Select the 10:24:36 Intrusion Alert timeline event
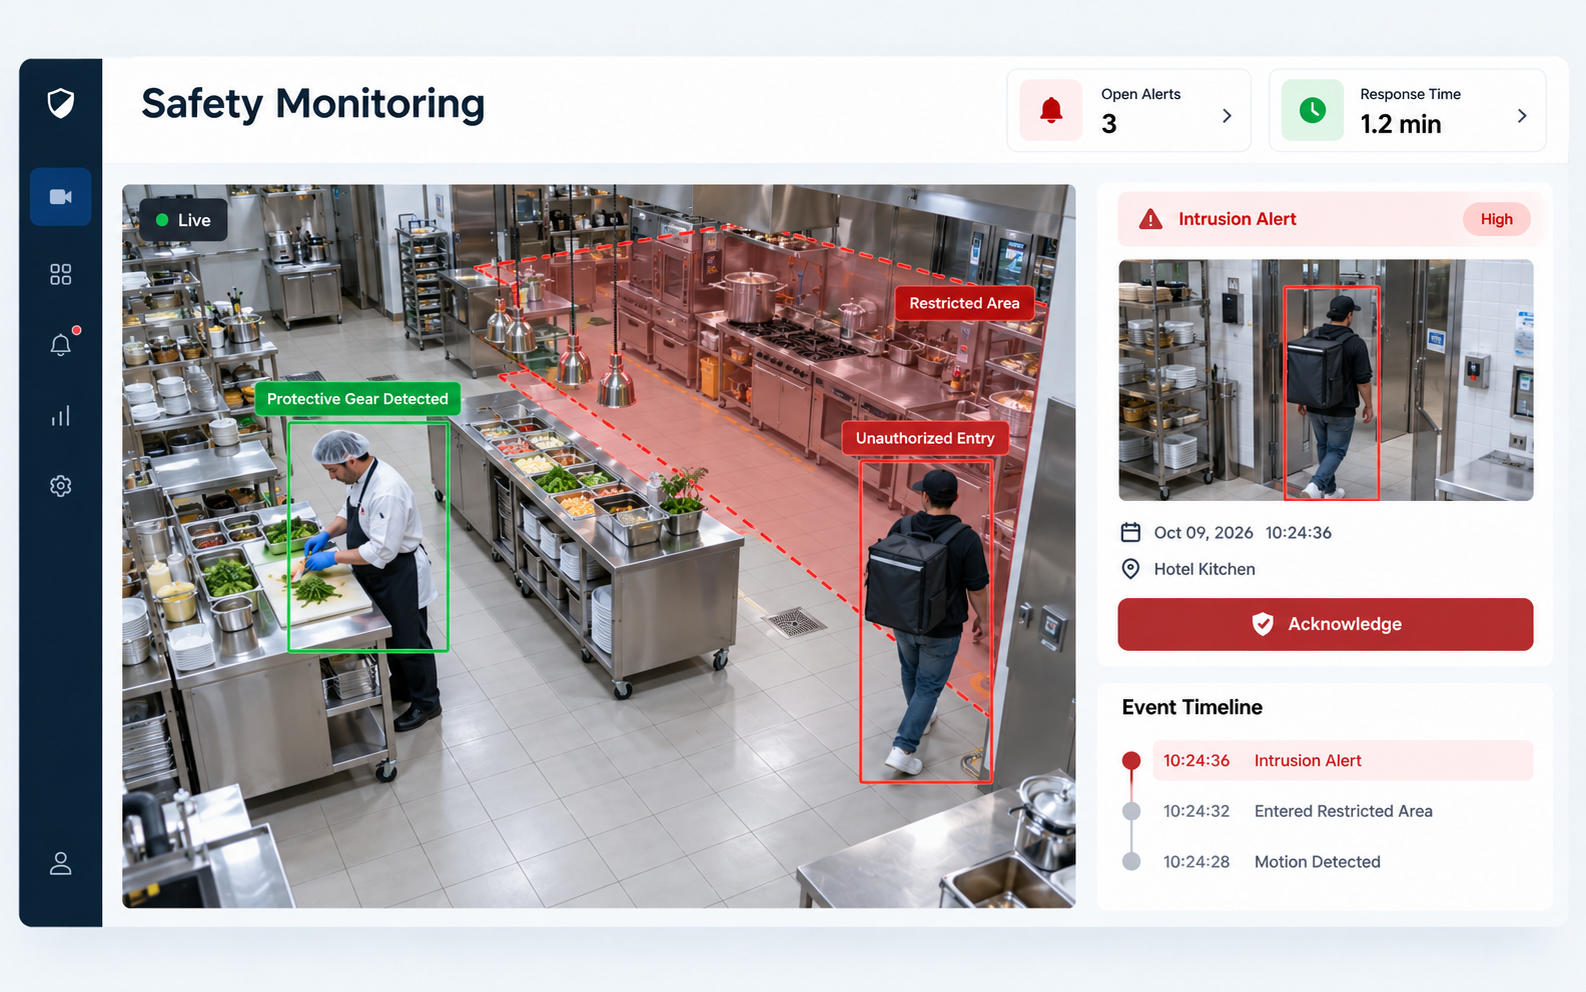This screenshot has width=1586, height=992. (1342, 760)
